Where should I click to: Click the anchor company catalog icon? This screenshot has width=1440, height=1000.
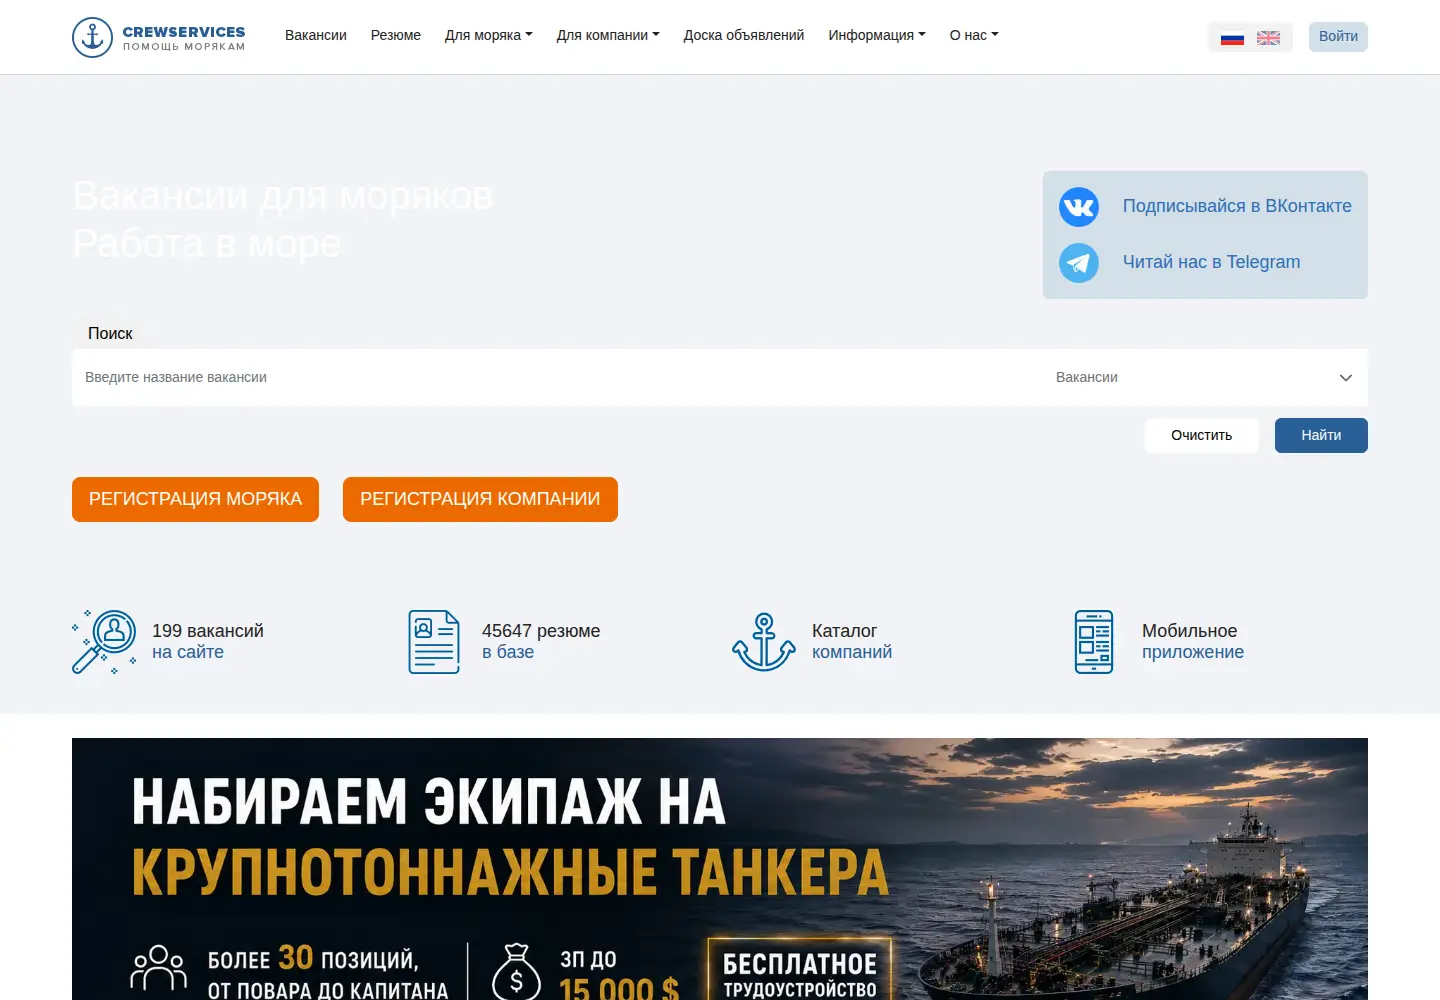click(764, 642)
